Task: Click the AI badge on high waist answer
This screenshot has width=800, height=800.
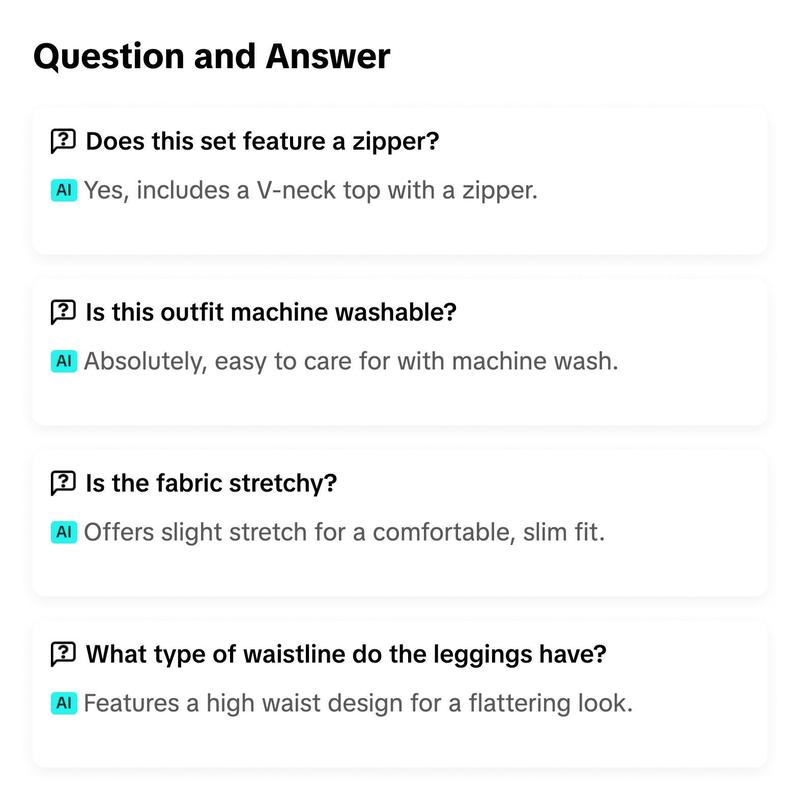Action: coord(64,703)
